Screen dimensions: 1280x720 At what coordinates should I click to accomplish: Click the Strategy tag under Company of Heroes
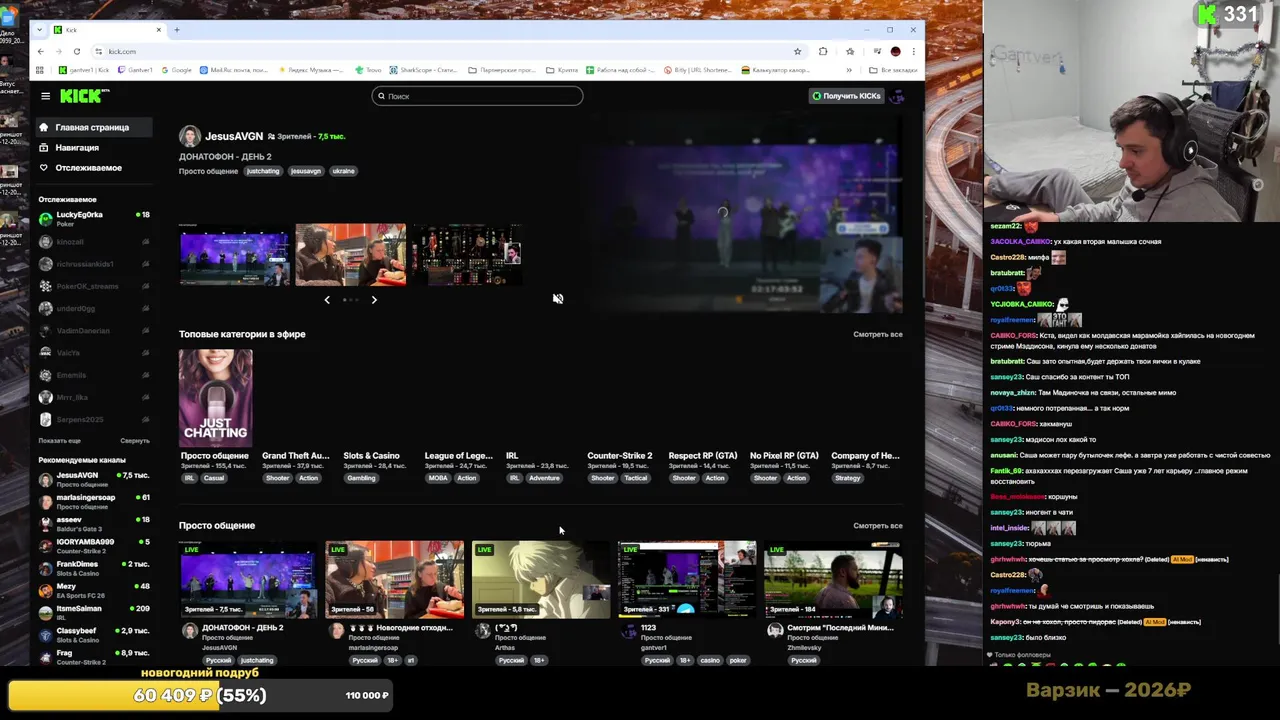847,478
